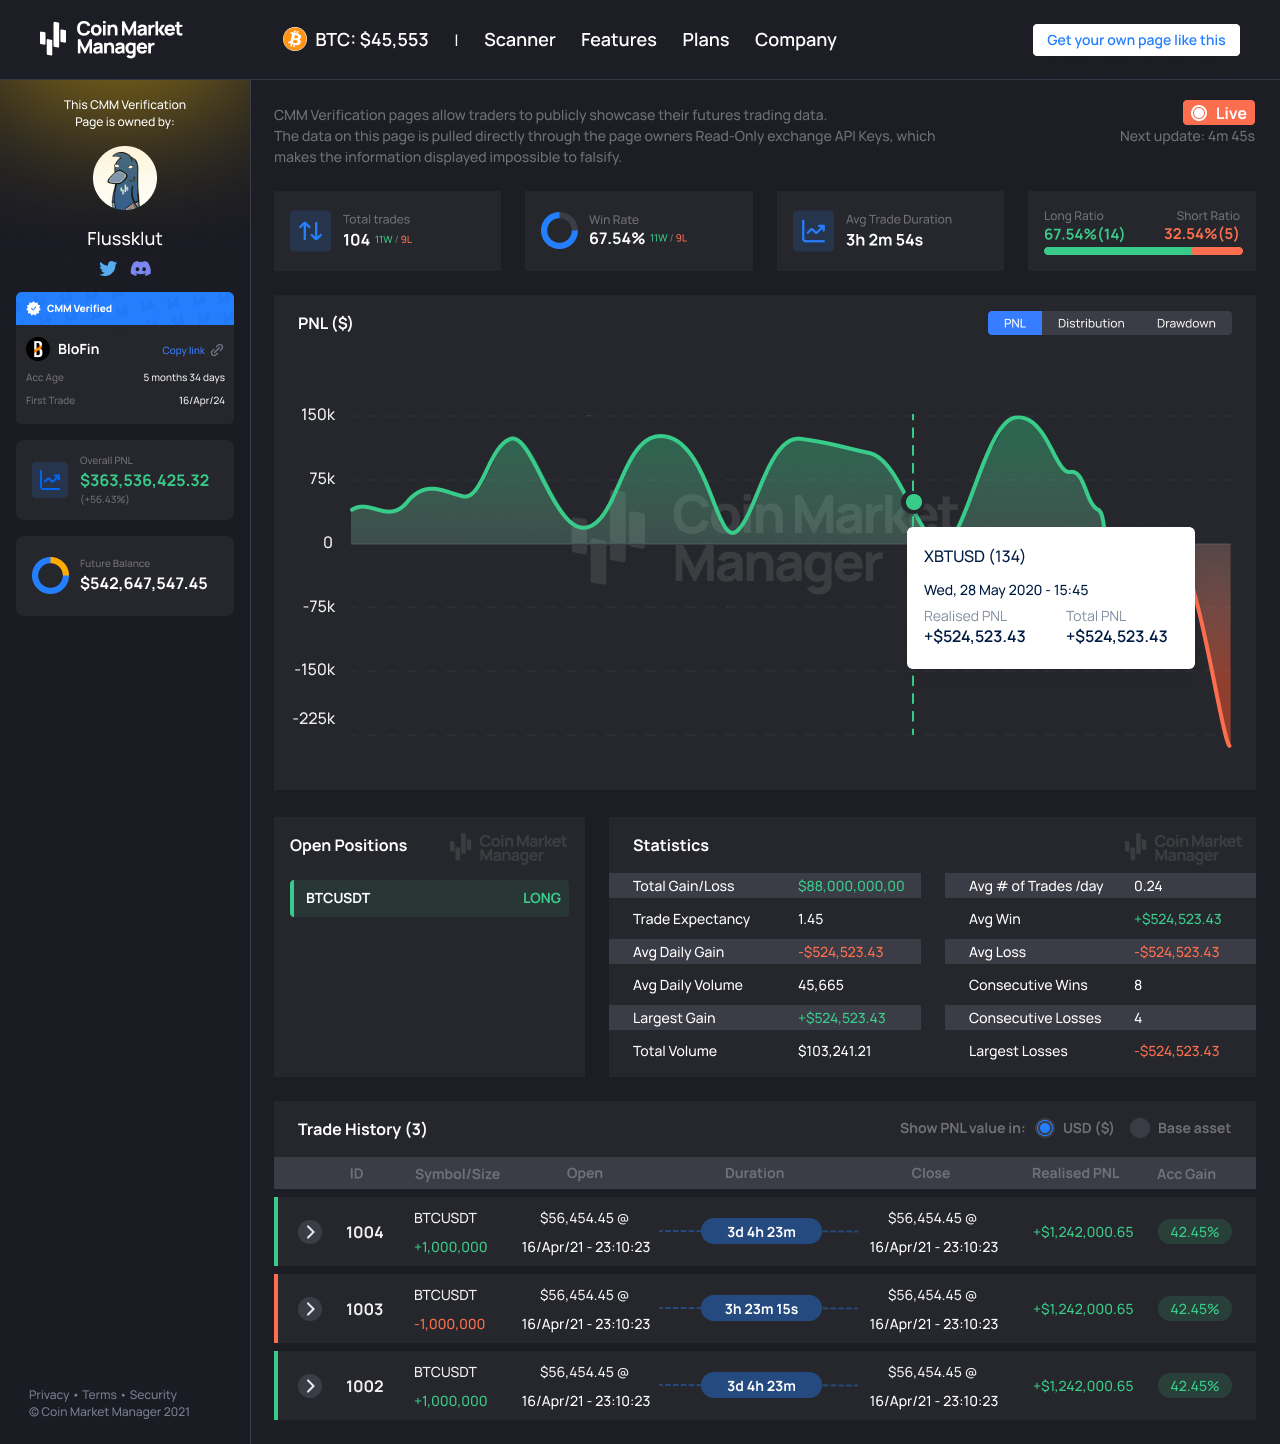Click the Future Balance value $542,647,547.45
The image size is (1280, 1444).
point(144,583)
